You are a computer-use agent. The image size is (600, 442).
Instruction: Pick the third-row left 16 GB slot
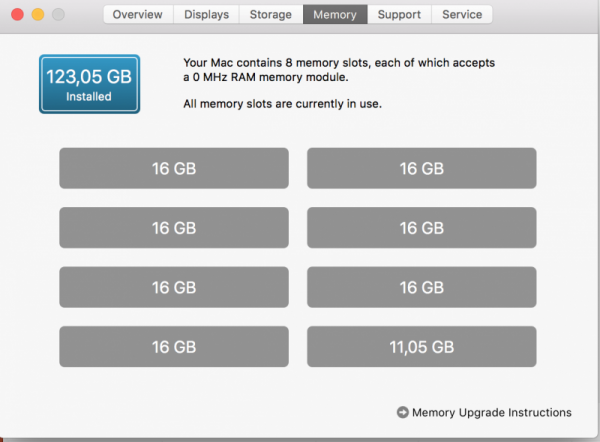pos(174,287)
